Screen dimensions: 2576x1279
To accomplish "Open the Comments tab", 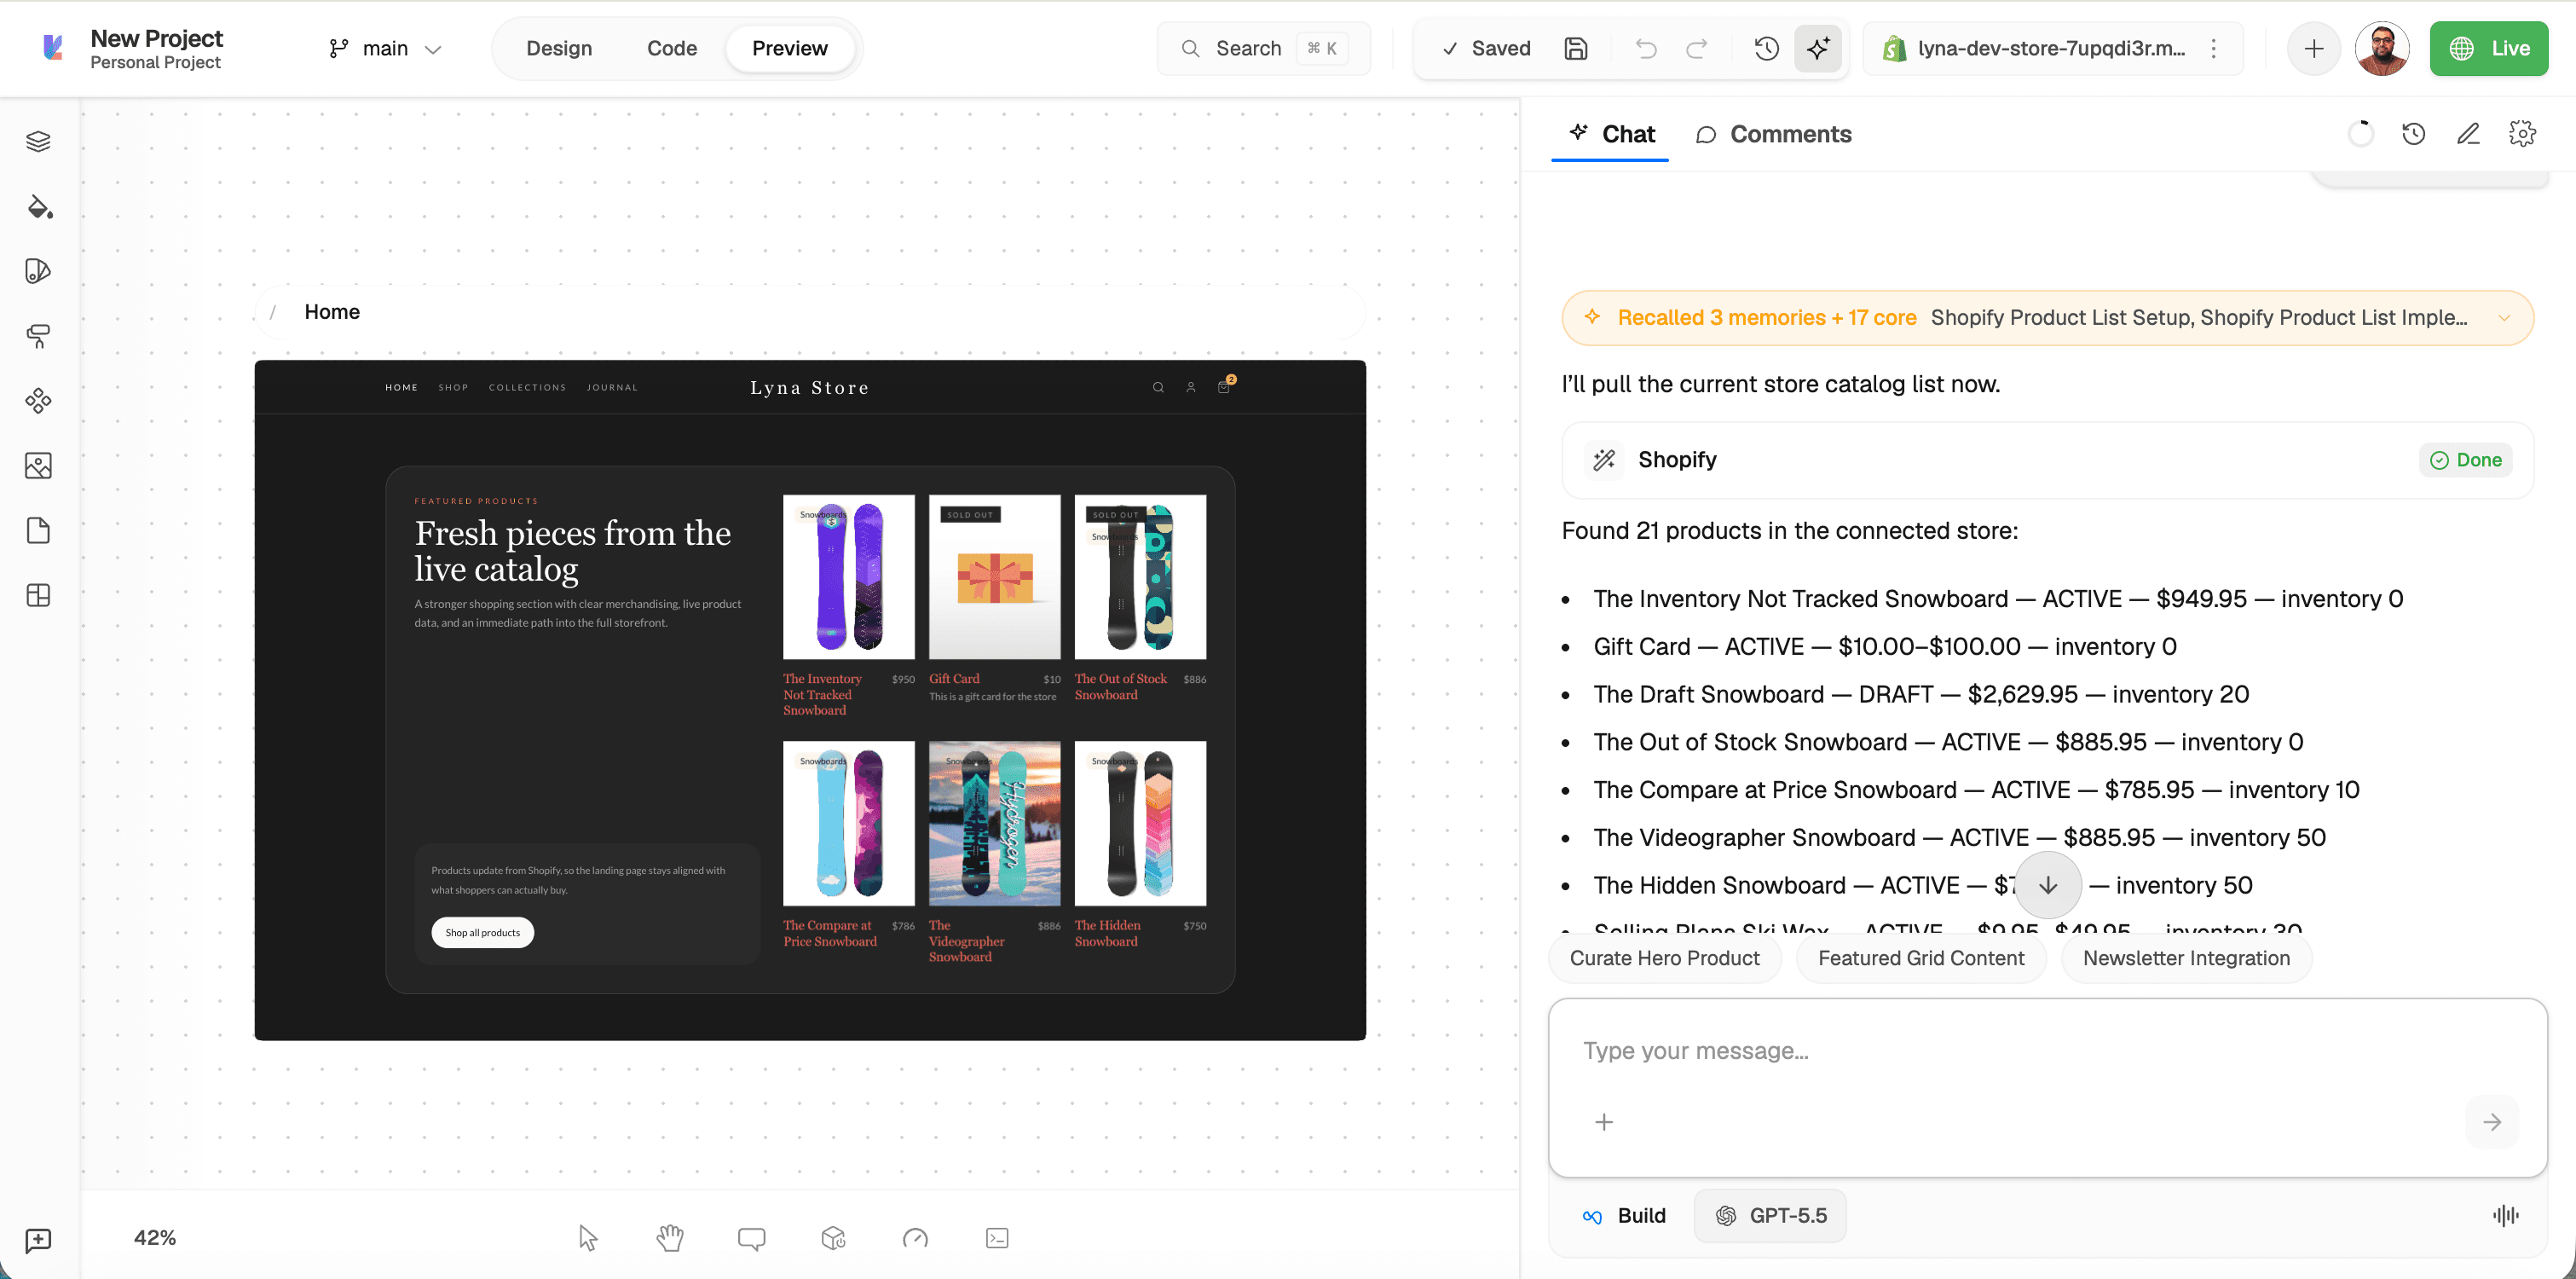I will (1774, 134).
